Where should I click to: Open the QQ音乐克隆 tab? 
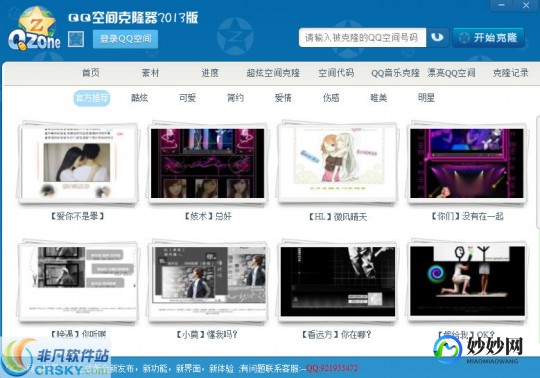point(395,73)
